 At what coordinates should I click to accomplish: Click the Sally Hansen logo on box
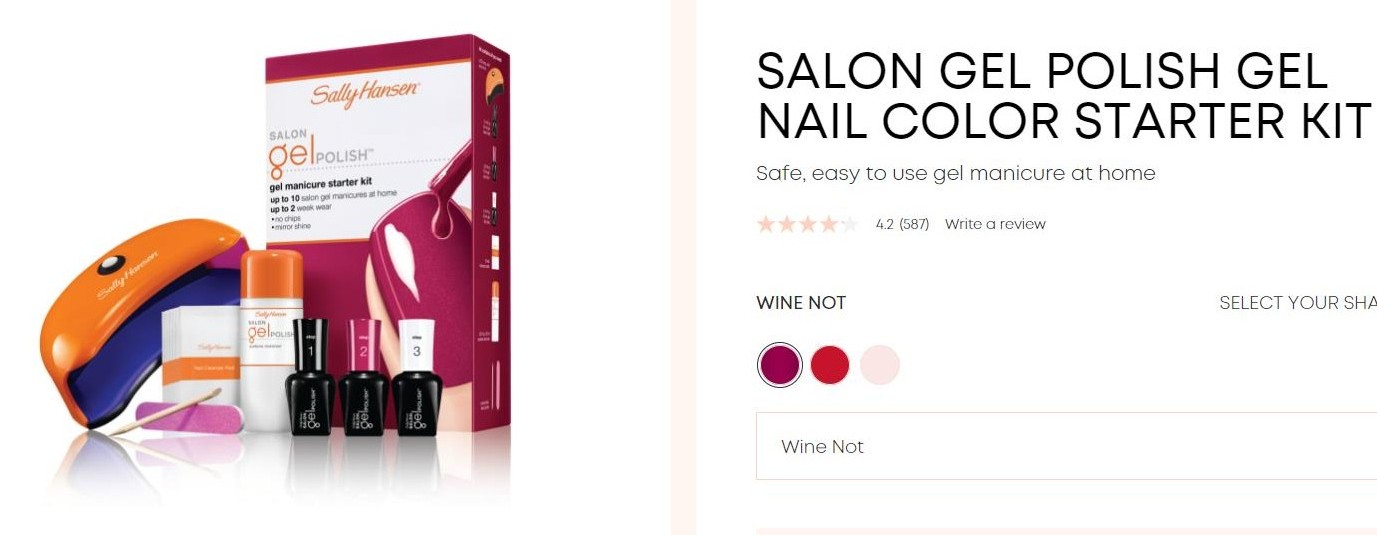point(365,95)
